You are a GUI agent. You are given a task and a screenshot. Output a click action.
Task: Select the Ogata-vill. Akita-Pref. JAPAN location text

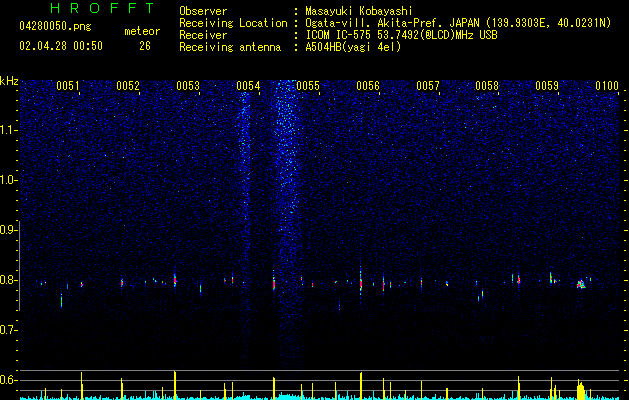click(x=458, y=23)
